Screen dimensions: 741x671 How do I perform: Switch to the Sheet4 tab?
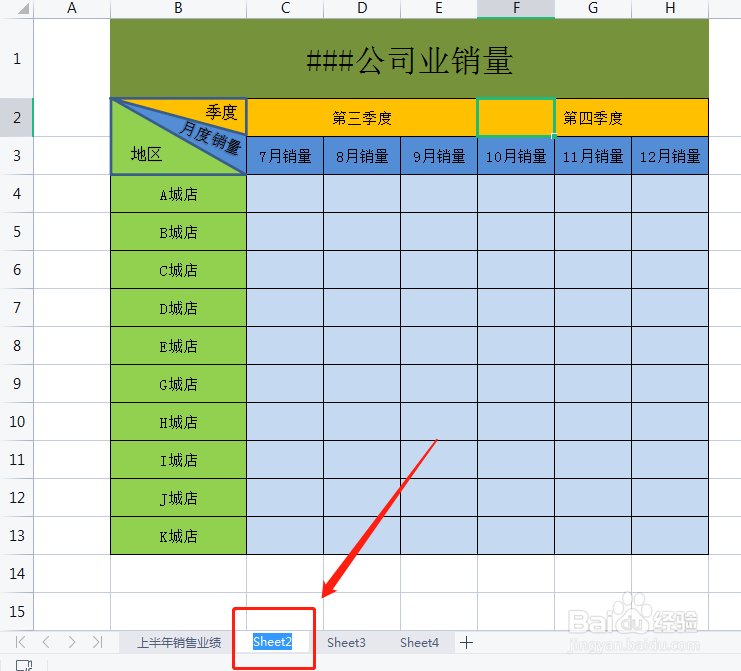point(419,642)
